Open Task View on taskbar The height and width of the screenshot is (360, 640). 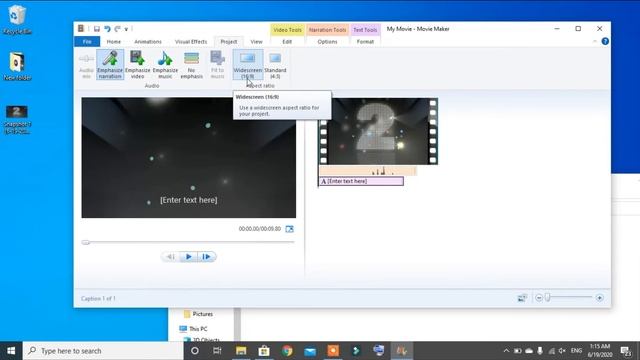217,351
